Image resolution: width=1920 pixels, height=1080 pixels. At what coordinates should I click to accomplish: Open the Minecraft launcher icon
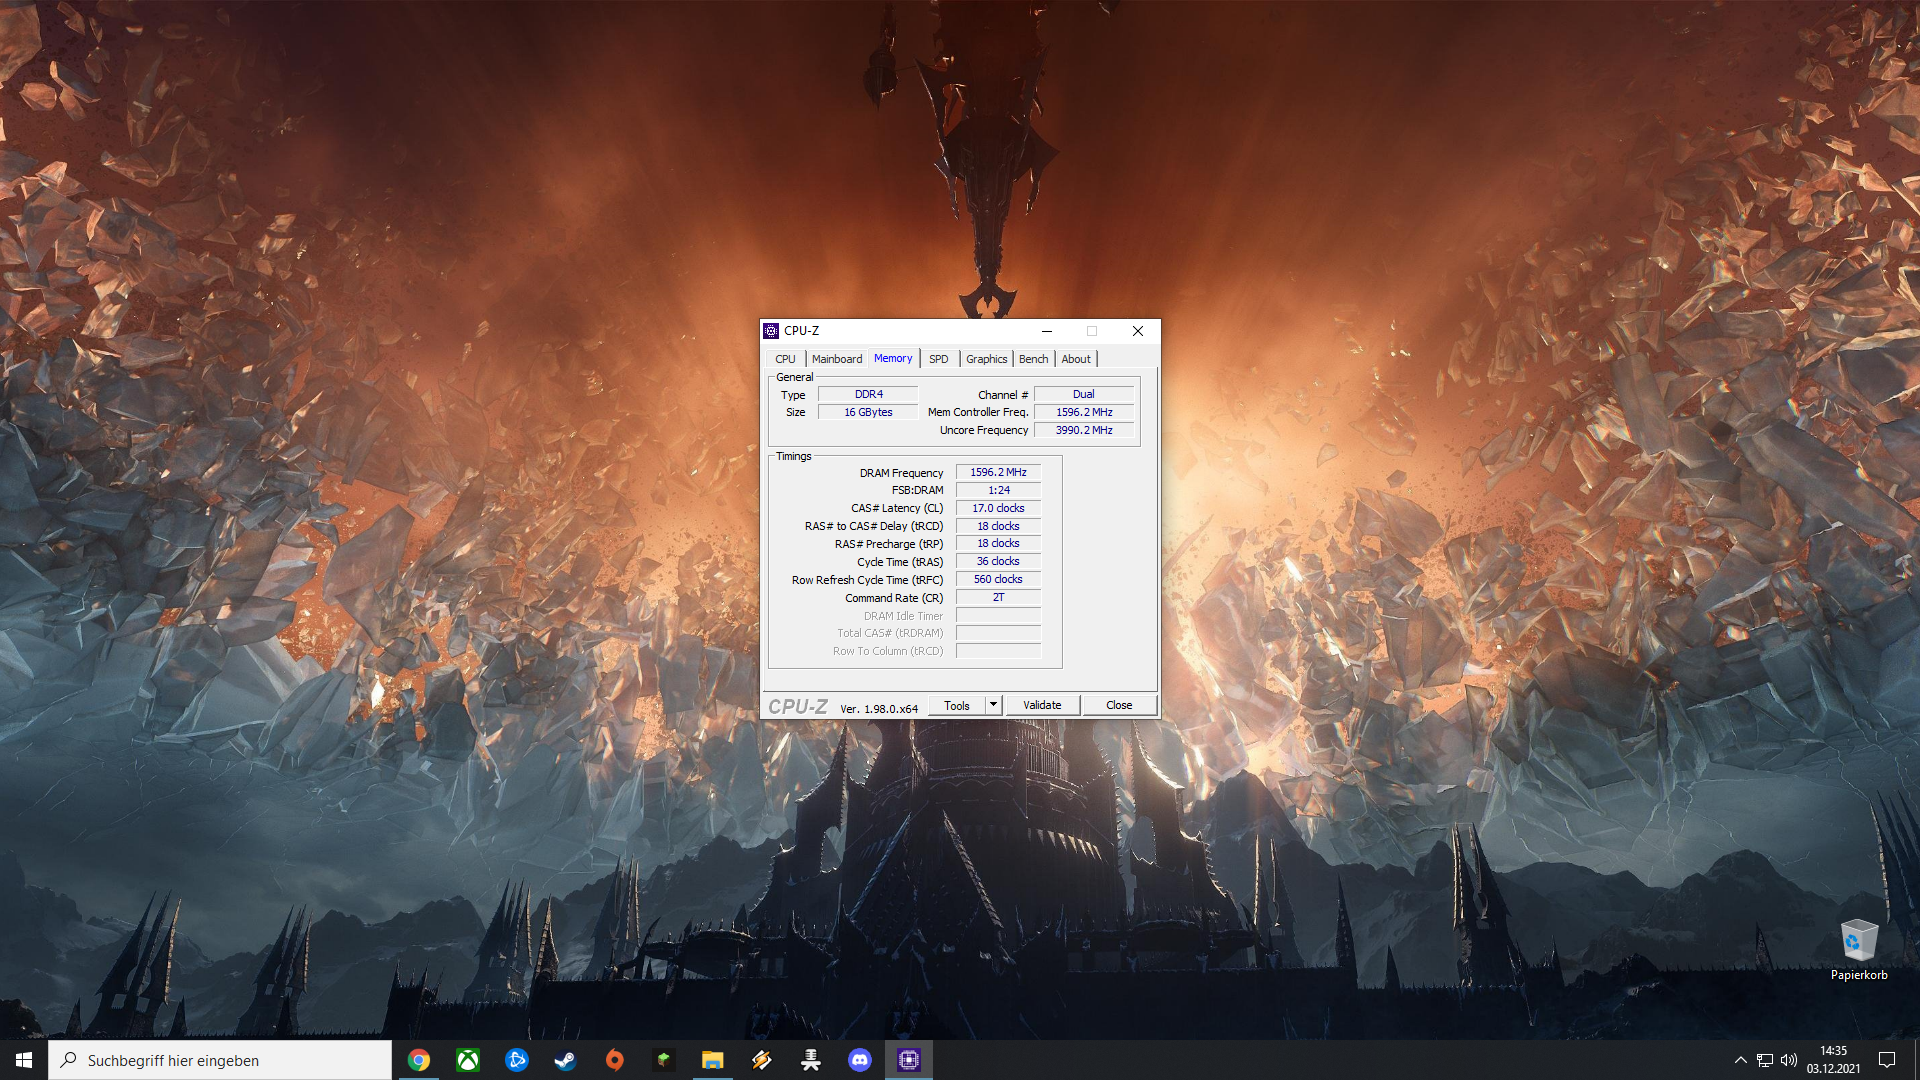point(664,1060)
